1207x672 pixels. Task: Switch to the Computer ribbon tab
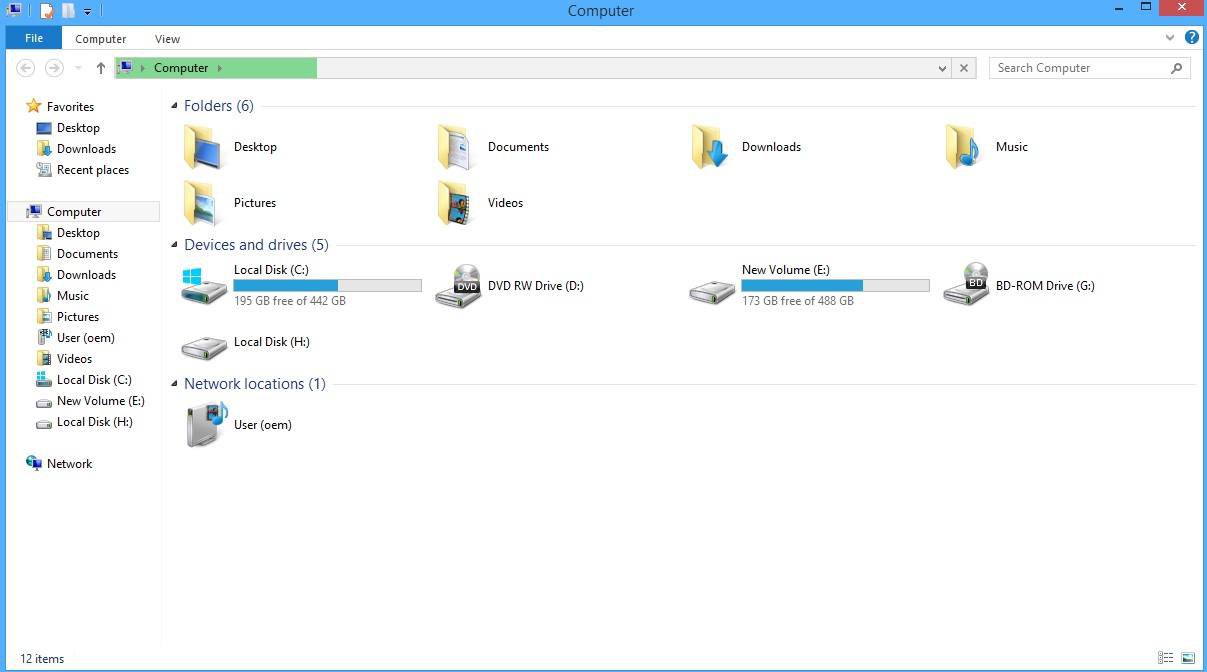(x=101, y=39)
